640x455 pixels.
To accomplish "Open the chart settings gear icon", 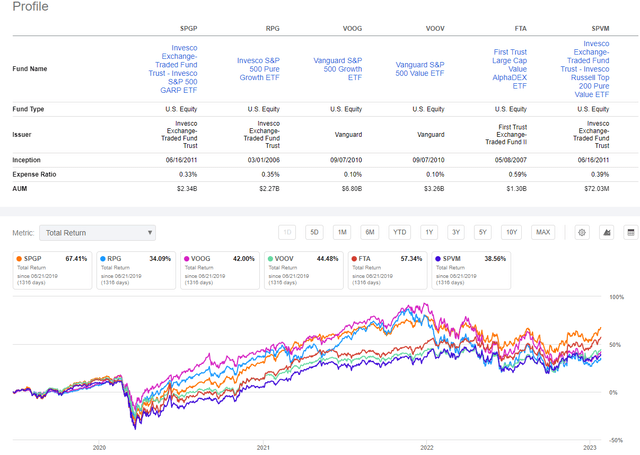I will [x=582, y=233].
